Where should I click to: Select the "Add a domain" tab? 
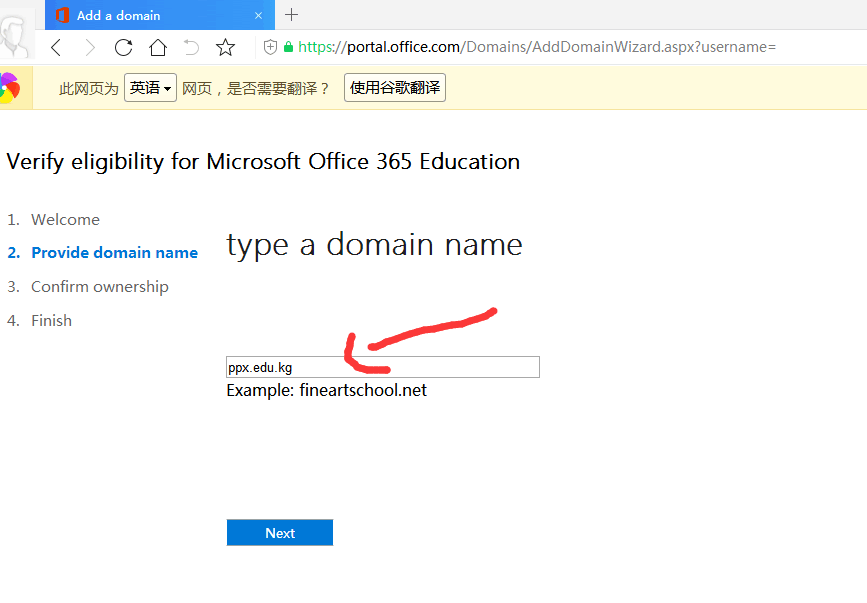coord(150,15)
